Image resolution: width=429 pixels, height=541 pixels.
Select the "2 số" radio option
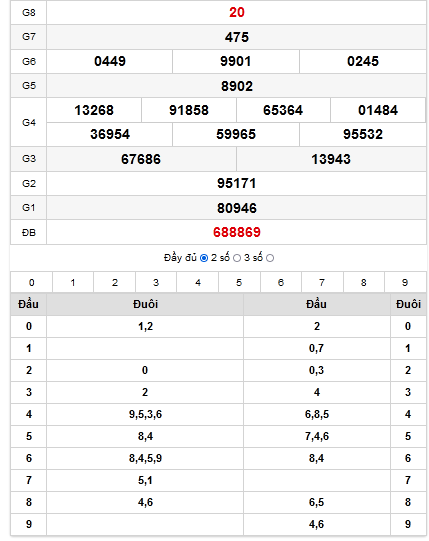[237, 258]
